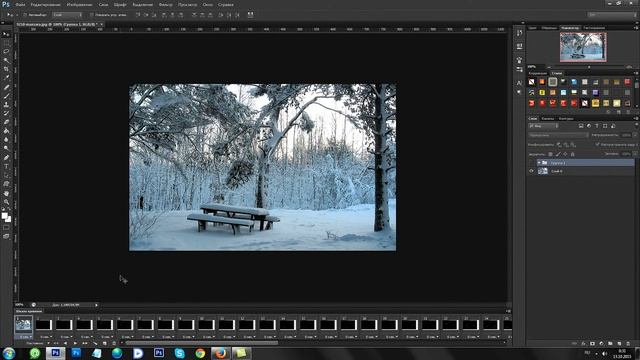This screenshot has width=640, height=360.
Task: Click the foreground color swatch
Action: 4,216
